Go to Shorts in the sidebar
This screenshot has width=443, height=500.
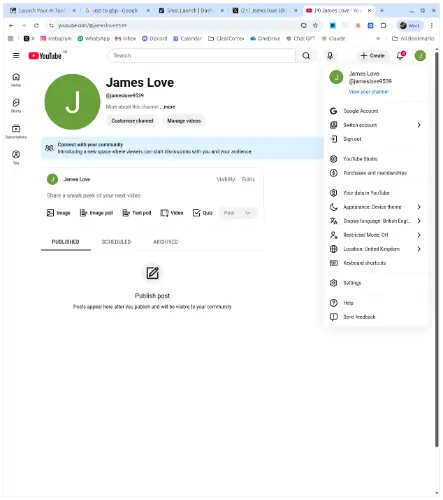(16, 105)
